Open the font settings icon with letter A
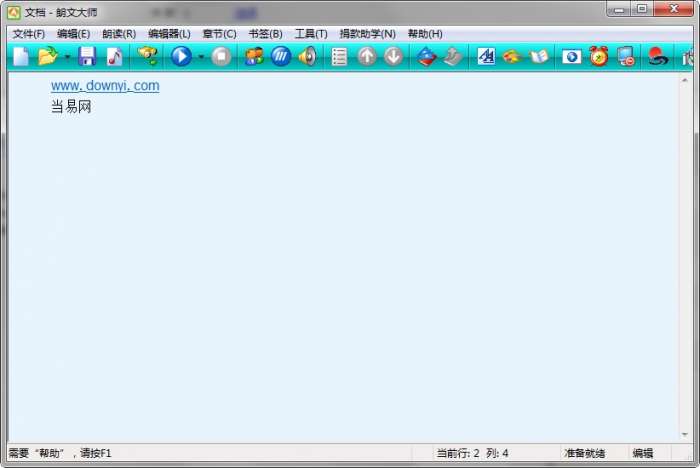The image size is (700, 468). point(486,57)
